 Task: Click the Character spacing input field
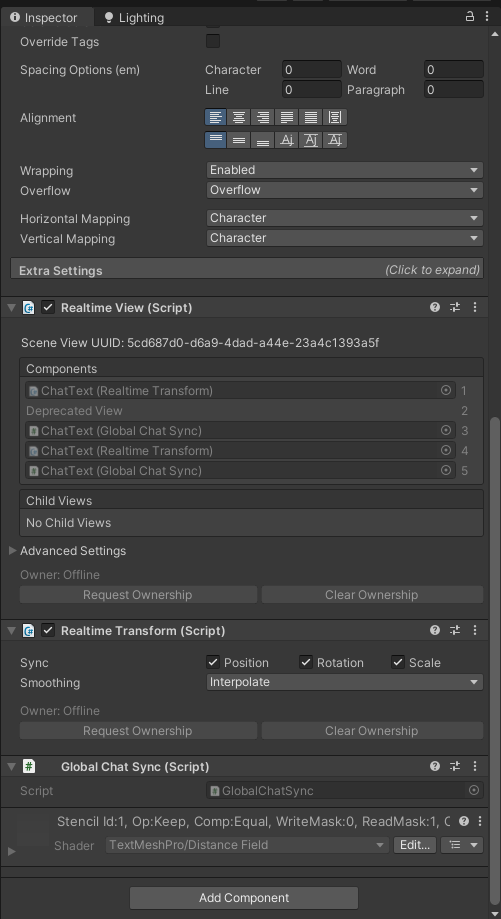(x=312, y=70)
